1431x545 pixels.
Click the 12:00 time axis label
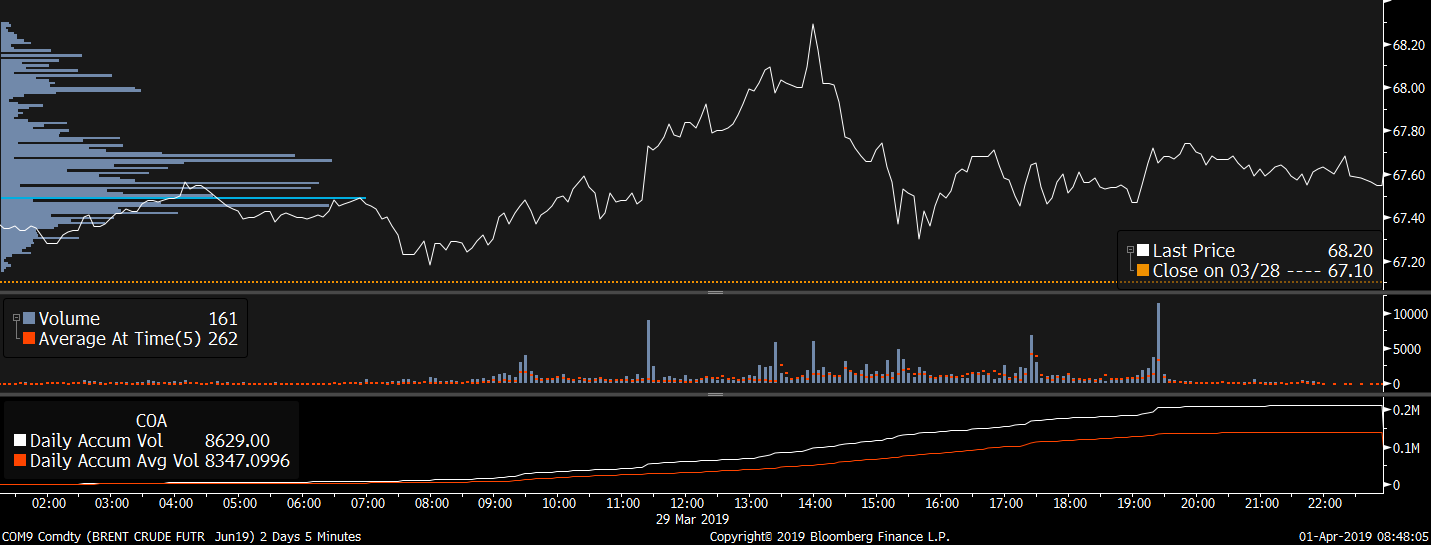click(687, 504)
